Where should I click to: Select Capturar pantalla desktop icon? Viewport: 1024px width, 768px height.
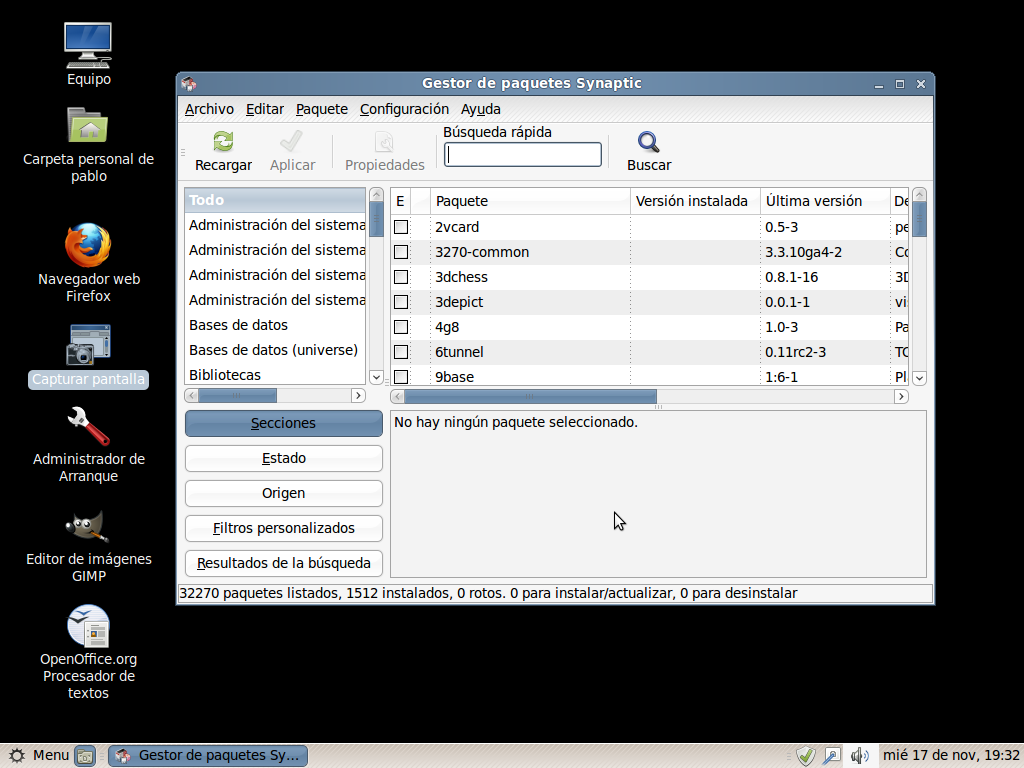88,345
